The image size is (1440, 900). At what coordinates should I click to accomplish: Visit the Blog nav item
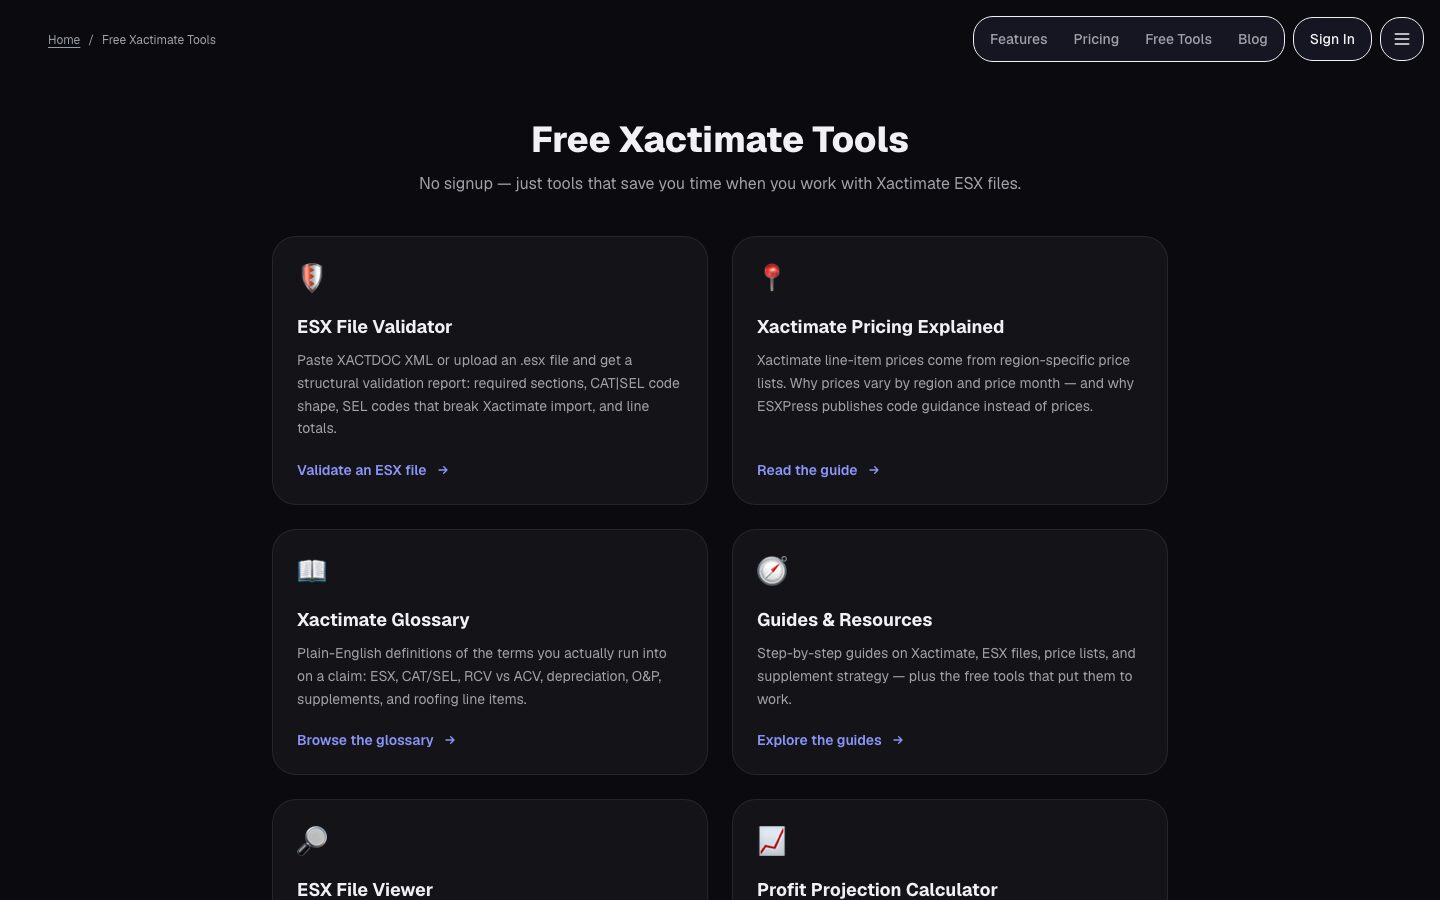(x=1252, y=39)
